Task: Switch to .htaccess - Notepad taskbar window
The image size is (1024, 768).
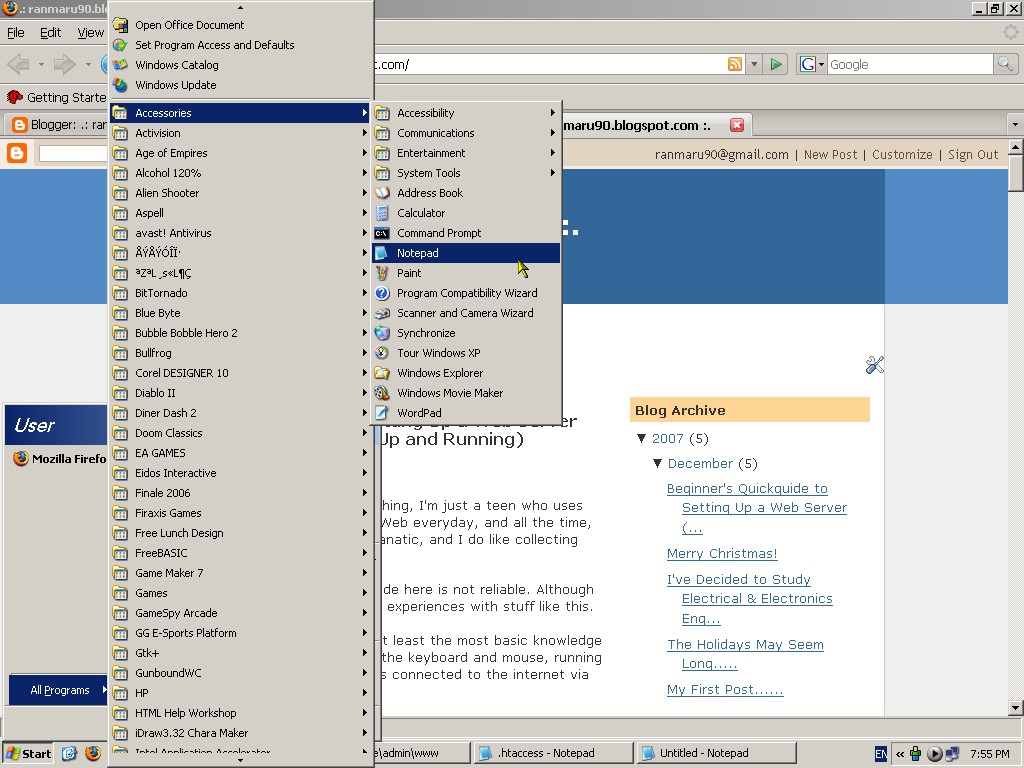Action: tap(553, 753)
